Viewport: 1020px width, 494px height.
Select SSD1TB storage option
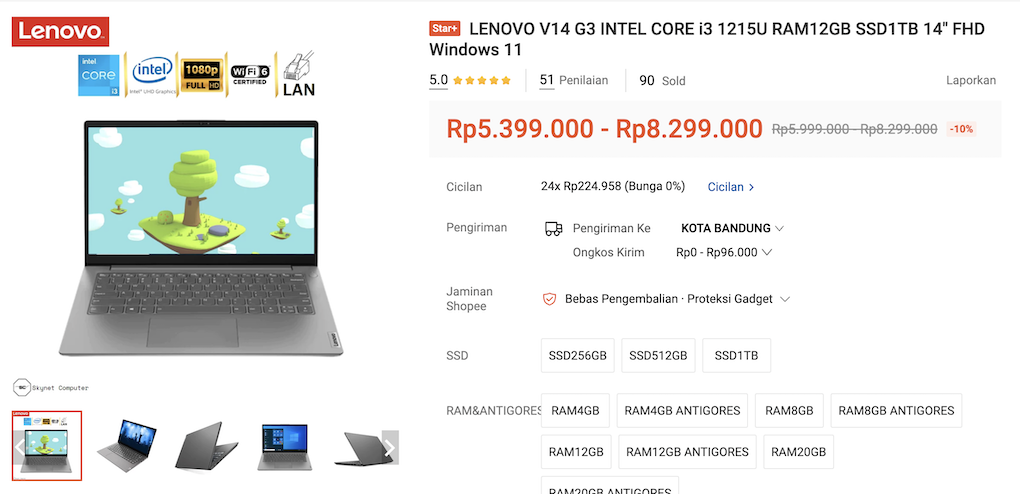pyautogui.click(x=736, y=355)
